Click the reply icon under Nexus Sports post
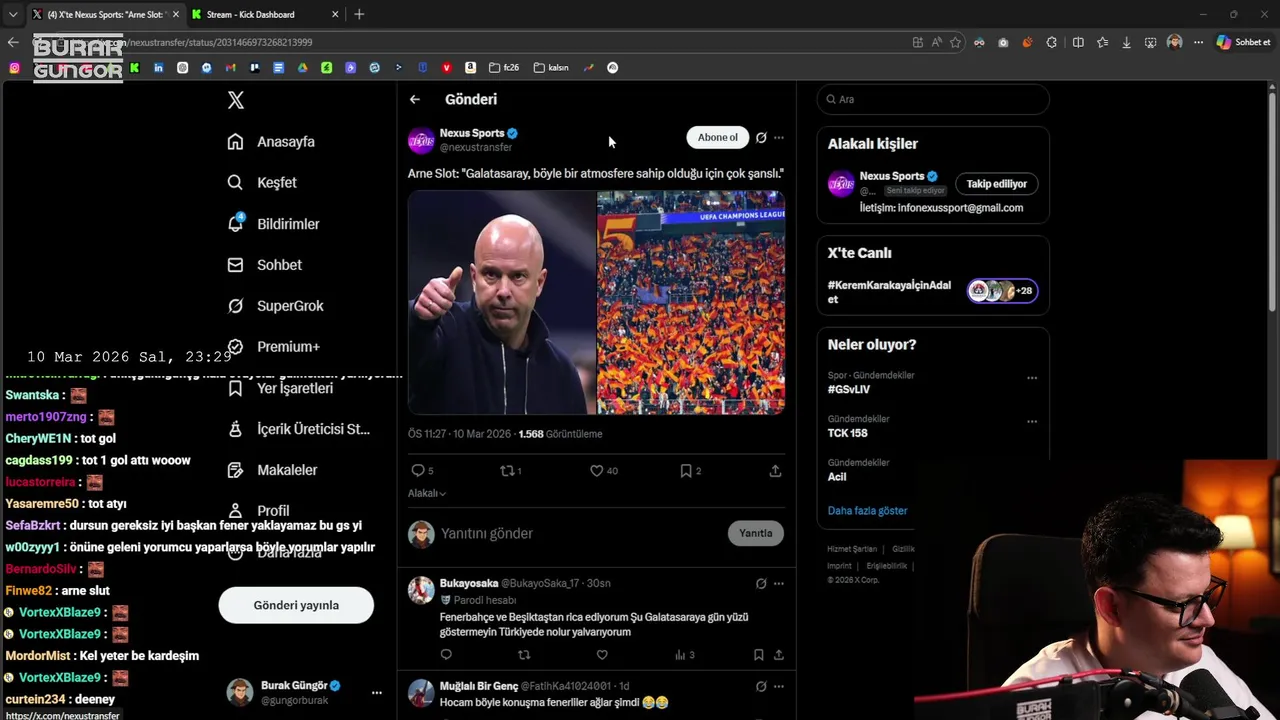The width and height of the screenshot is (1280, 720). coord(418,471)
